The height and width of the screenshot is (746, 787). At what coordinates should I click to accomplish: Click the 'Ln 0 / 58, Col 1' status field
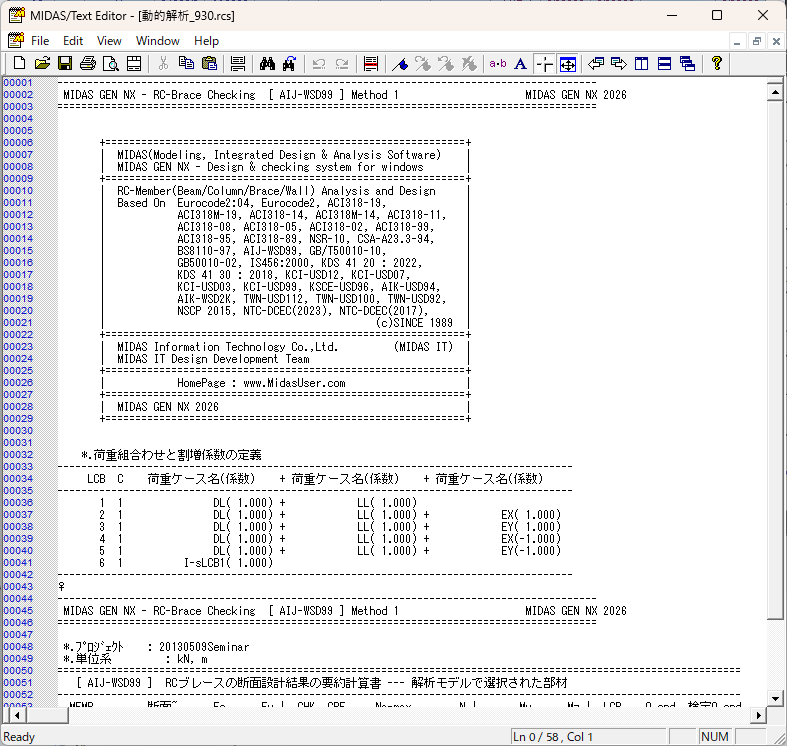click(590, 736)
